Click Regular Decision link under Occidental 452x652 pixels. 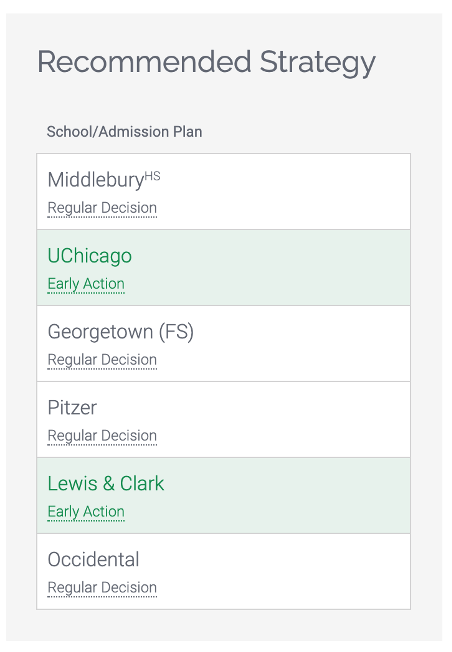(102, 588)
